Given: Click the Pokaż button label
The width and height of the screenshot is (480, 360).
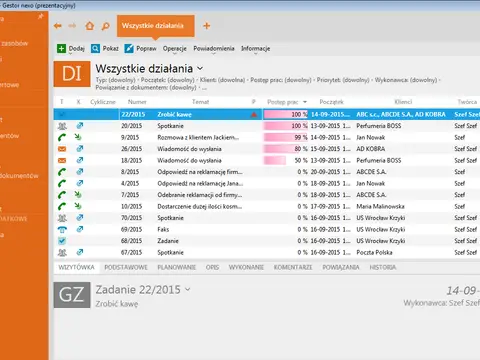Looking at the screenshot, I should click(111, 49).
